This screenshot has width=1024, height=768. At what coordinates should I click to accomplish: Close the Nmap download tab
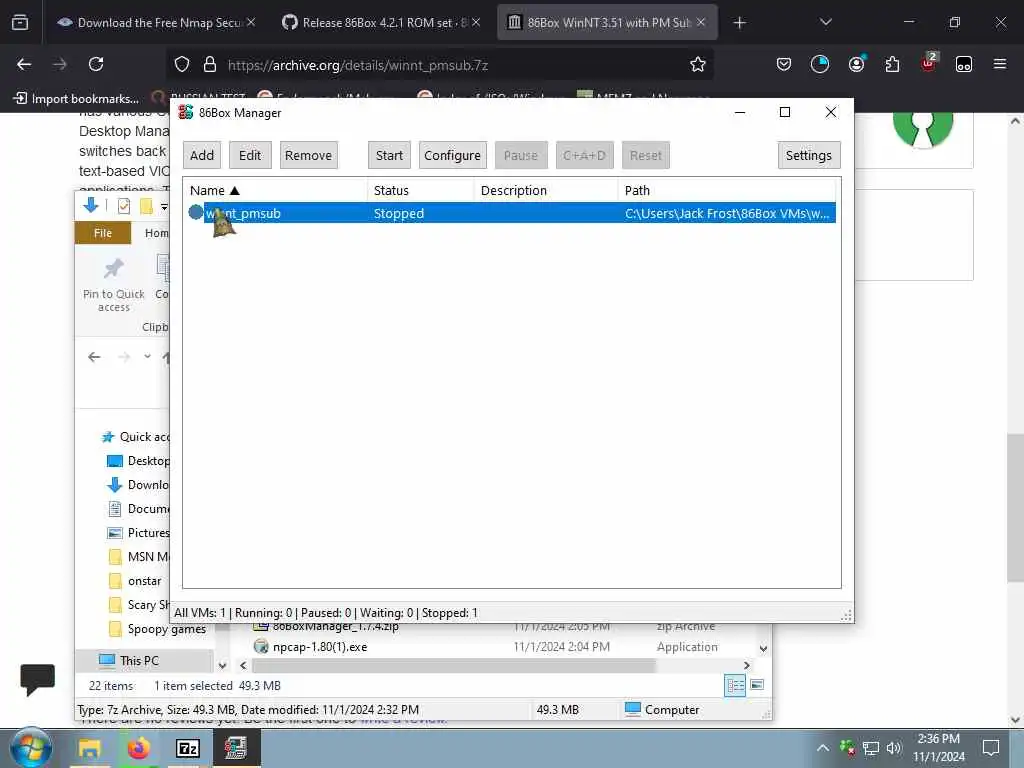click(251, 22)
